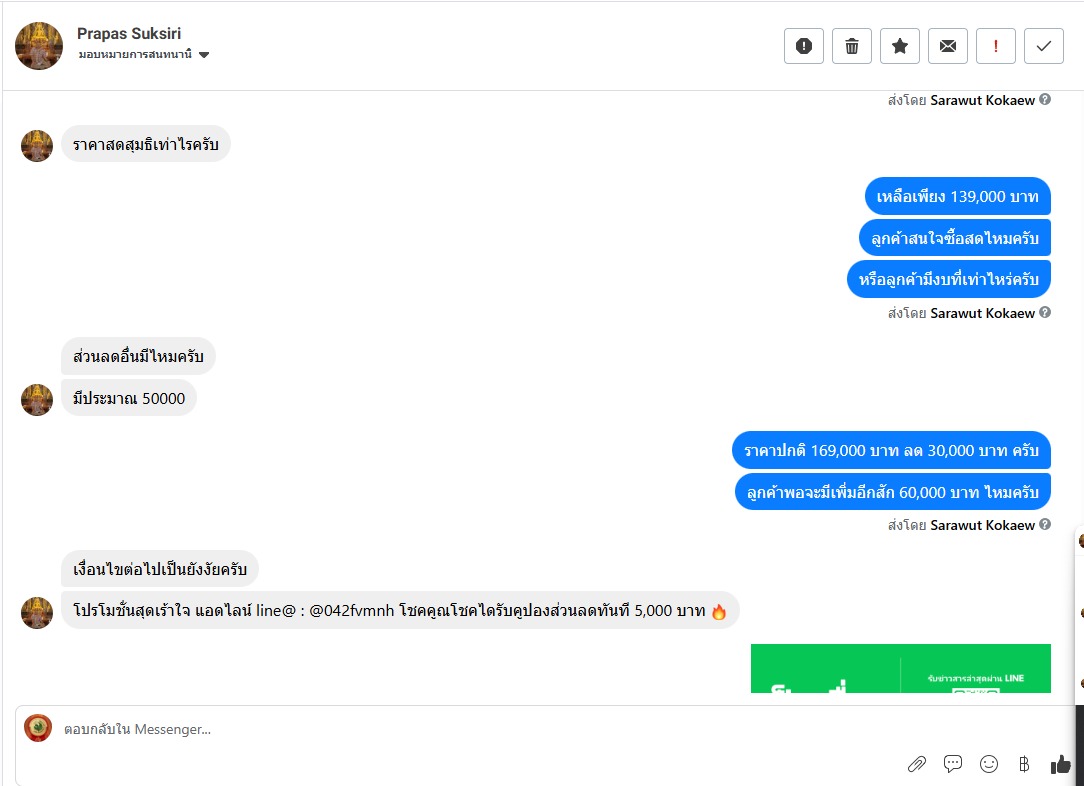Send a thumbs-up like

[x=1060, y=764]
